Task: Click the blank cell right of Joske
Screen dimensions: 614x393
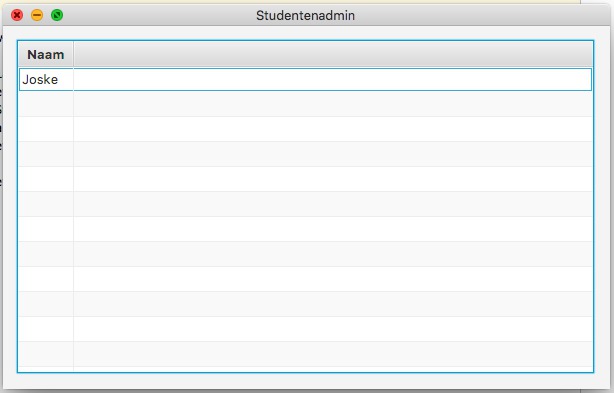Action: [332, 79]
